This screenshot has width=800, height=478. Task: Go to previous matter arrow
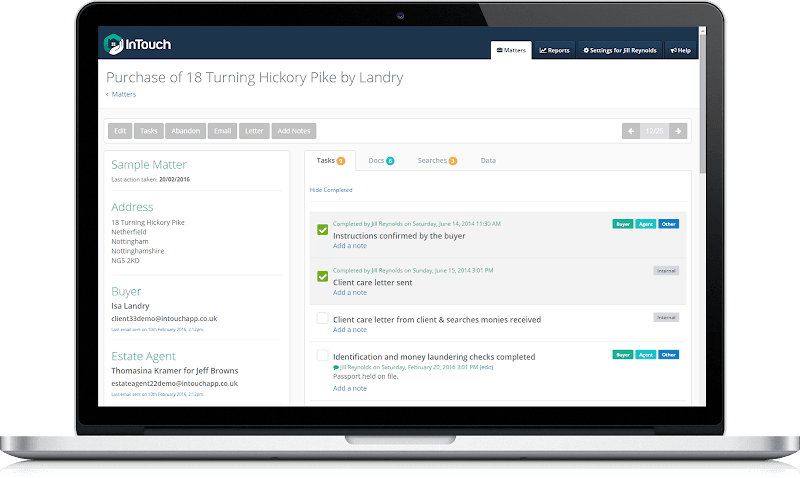pos(631,131)
